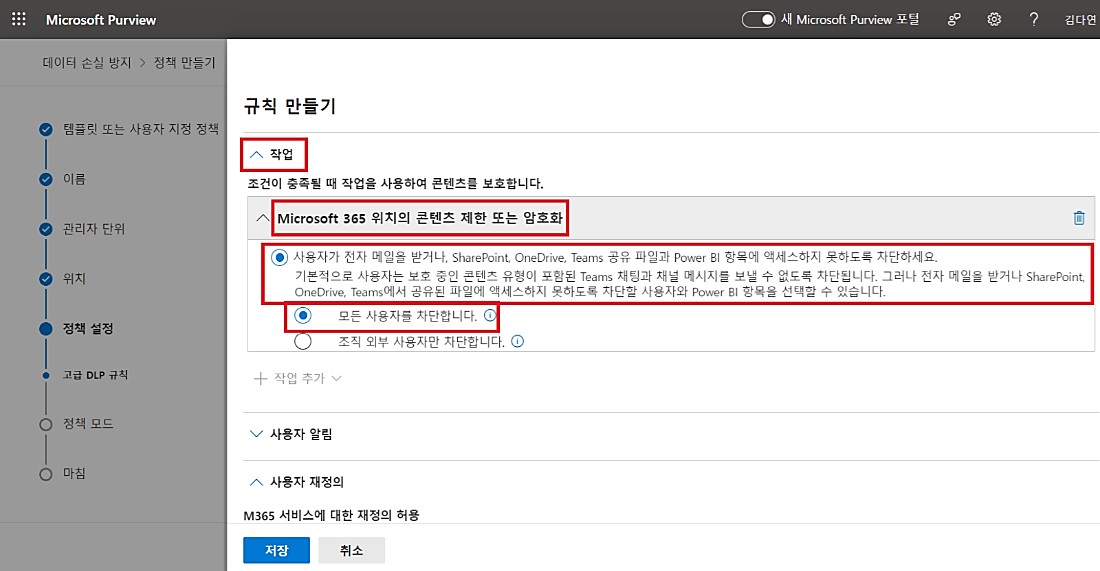Delete the Microsoft 365 content restriction action
This screenshot has height=571, width=1100.
click(x=1078, y=218)
